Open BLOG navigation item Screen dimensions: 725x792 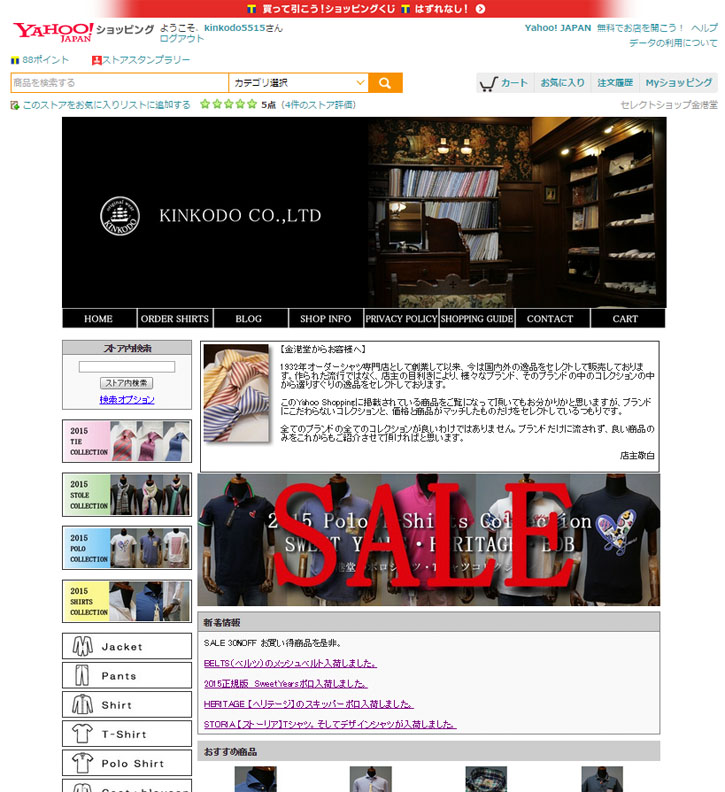click(x=249, y=319)
